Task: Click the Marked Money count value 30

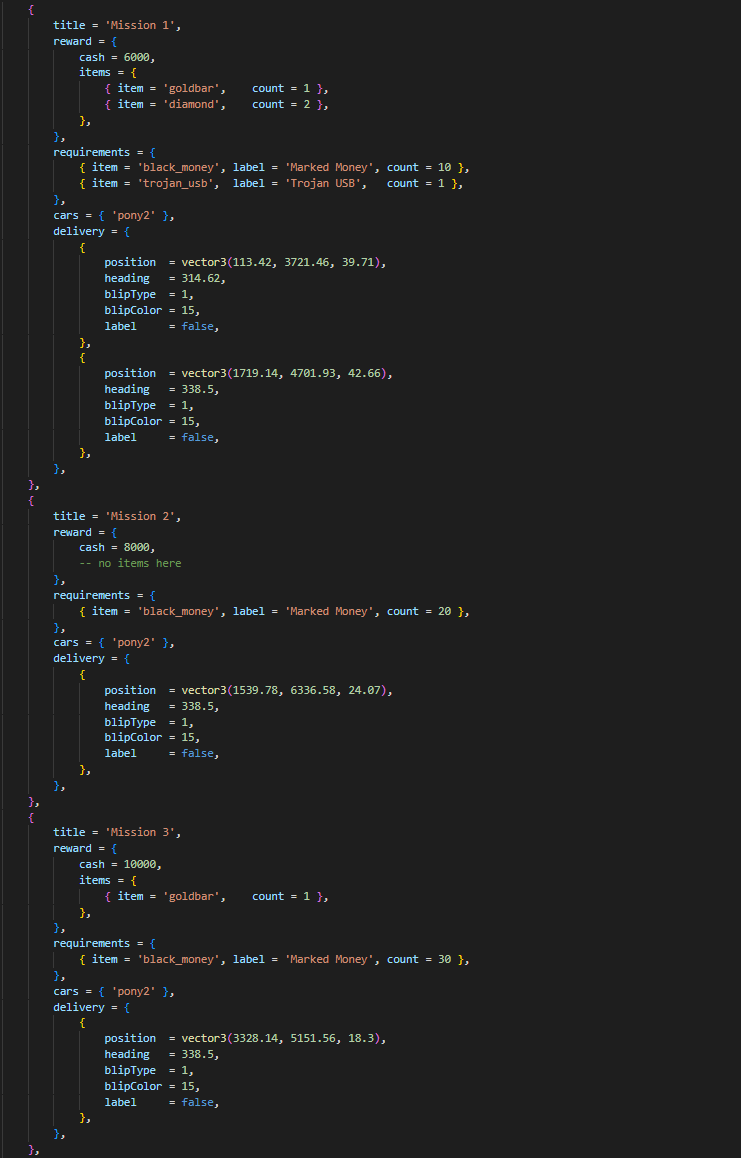Action: tap(445, 959)
